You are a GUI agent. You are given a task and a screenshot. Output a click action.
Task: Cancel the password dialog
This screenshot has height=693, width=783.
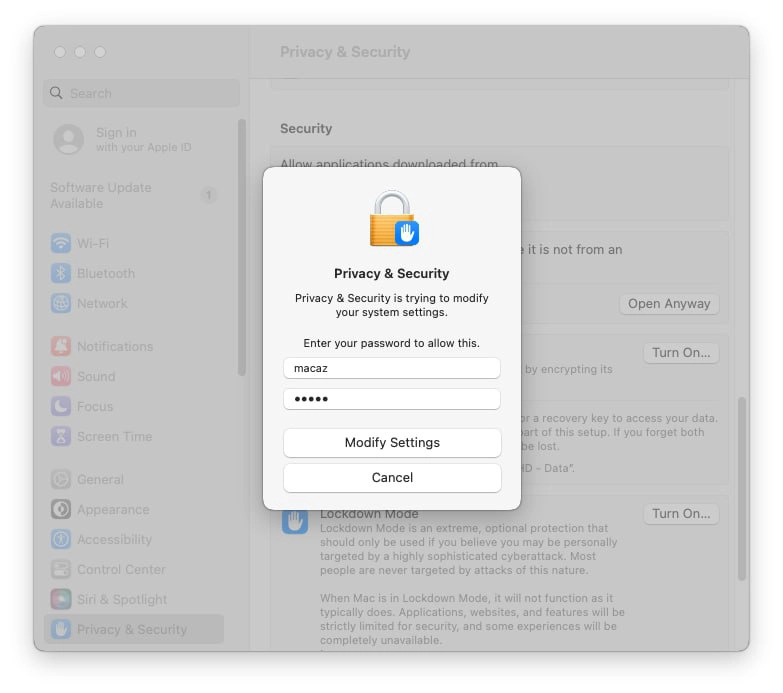pyautogui.click(x=392, y=478)
